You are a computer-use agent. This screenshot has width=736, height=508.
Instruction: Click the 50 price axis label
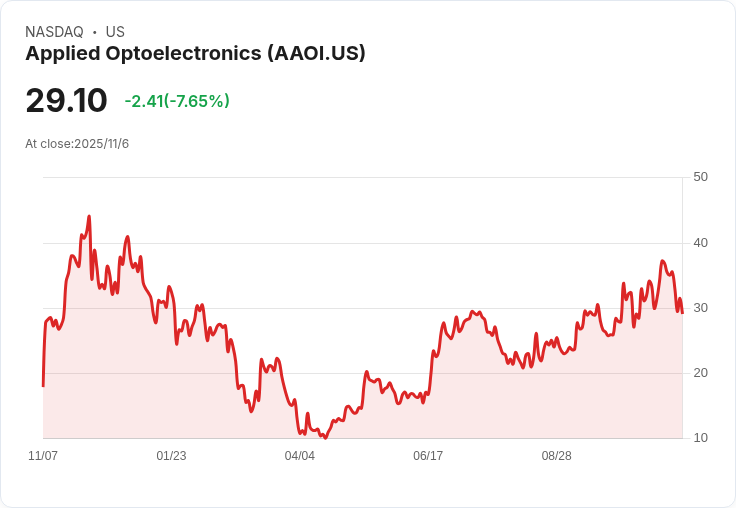click(700, 177)
